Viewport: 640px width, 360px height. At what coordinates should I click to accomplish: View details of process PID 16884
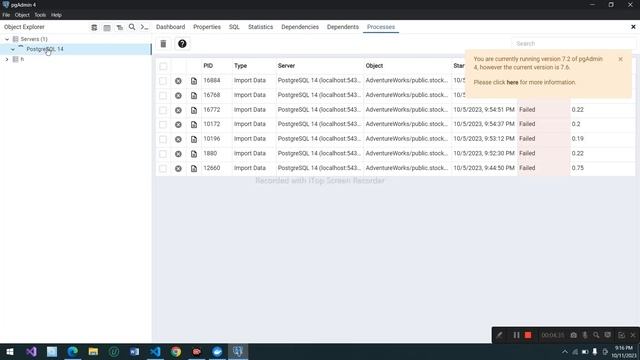(194, 81)
